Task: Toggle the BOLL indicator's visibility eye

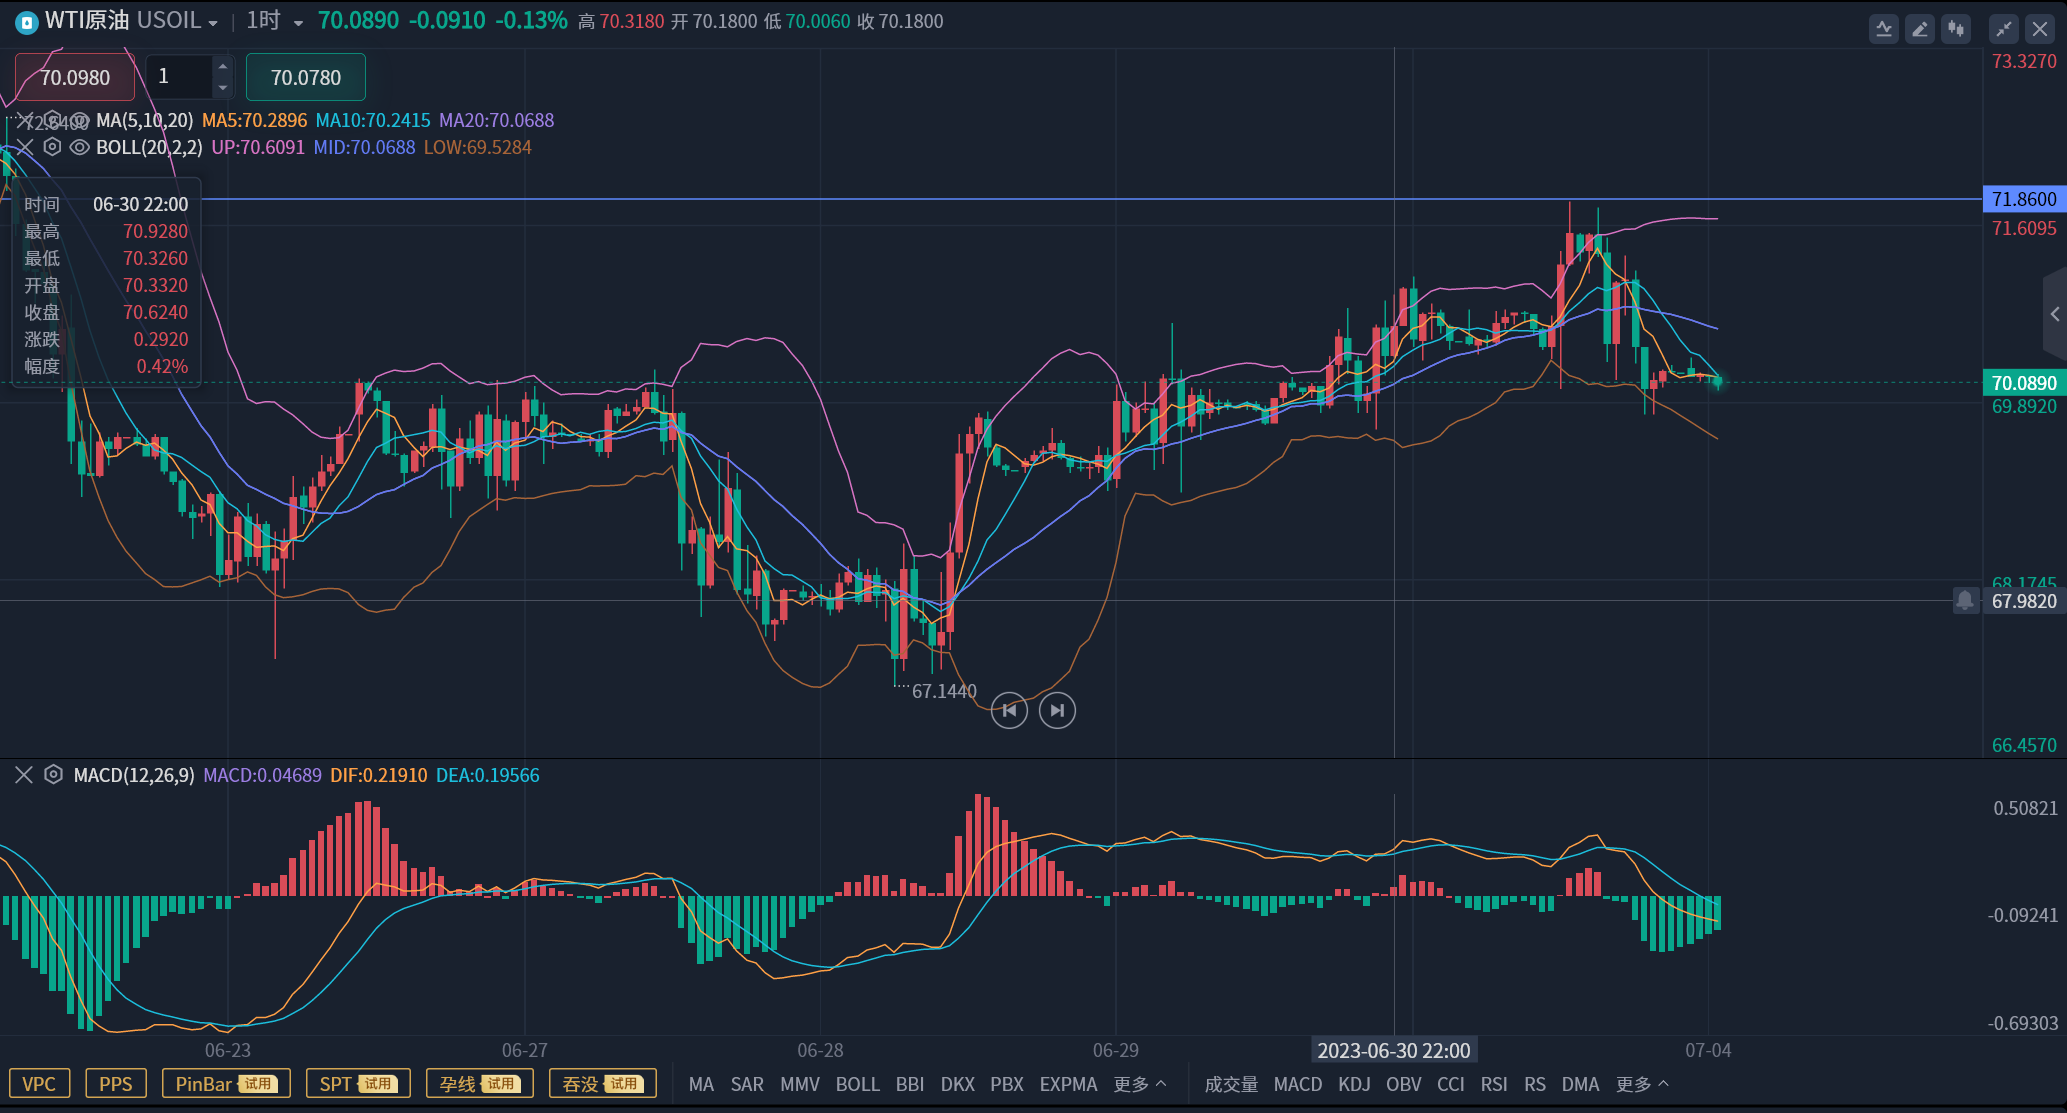Action: (79, 147)
